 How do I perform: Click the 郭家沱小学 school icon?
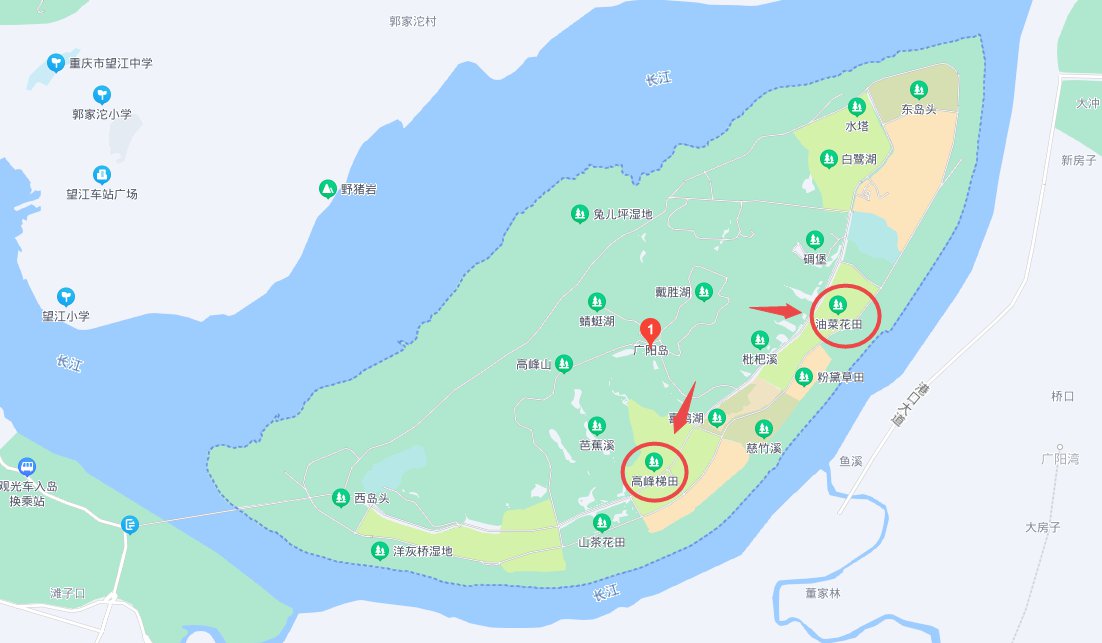[x=102, y=95]
